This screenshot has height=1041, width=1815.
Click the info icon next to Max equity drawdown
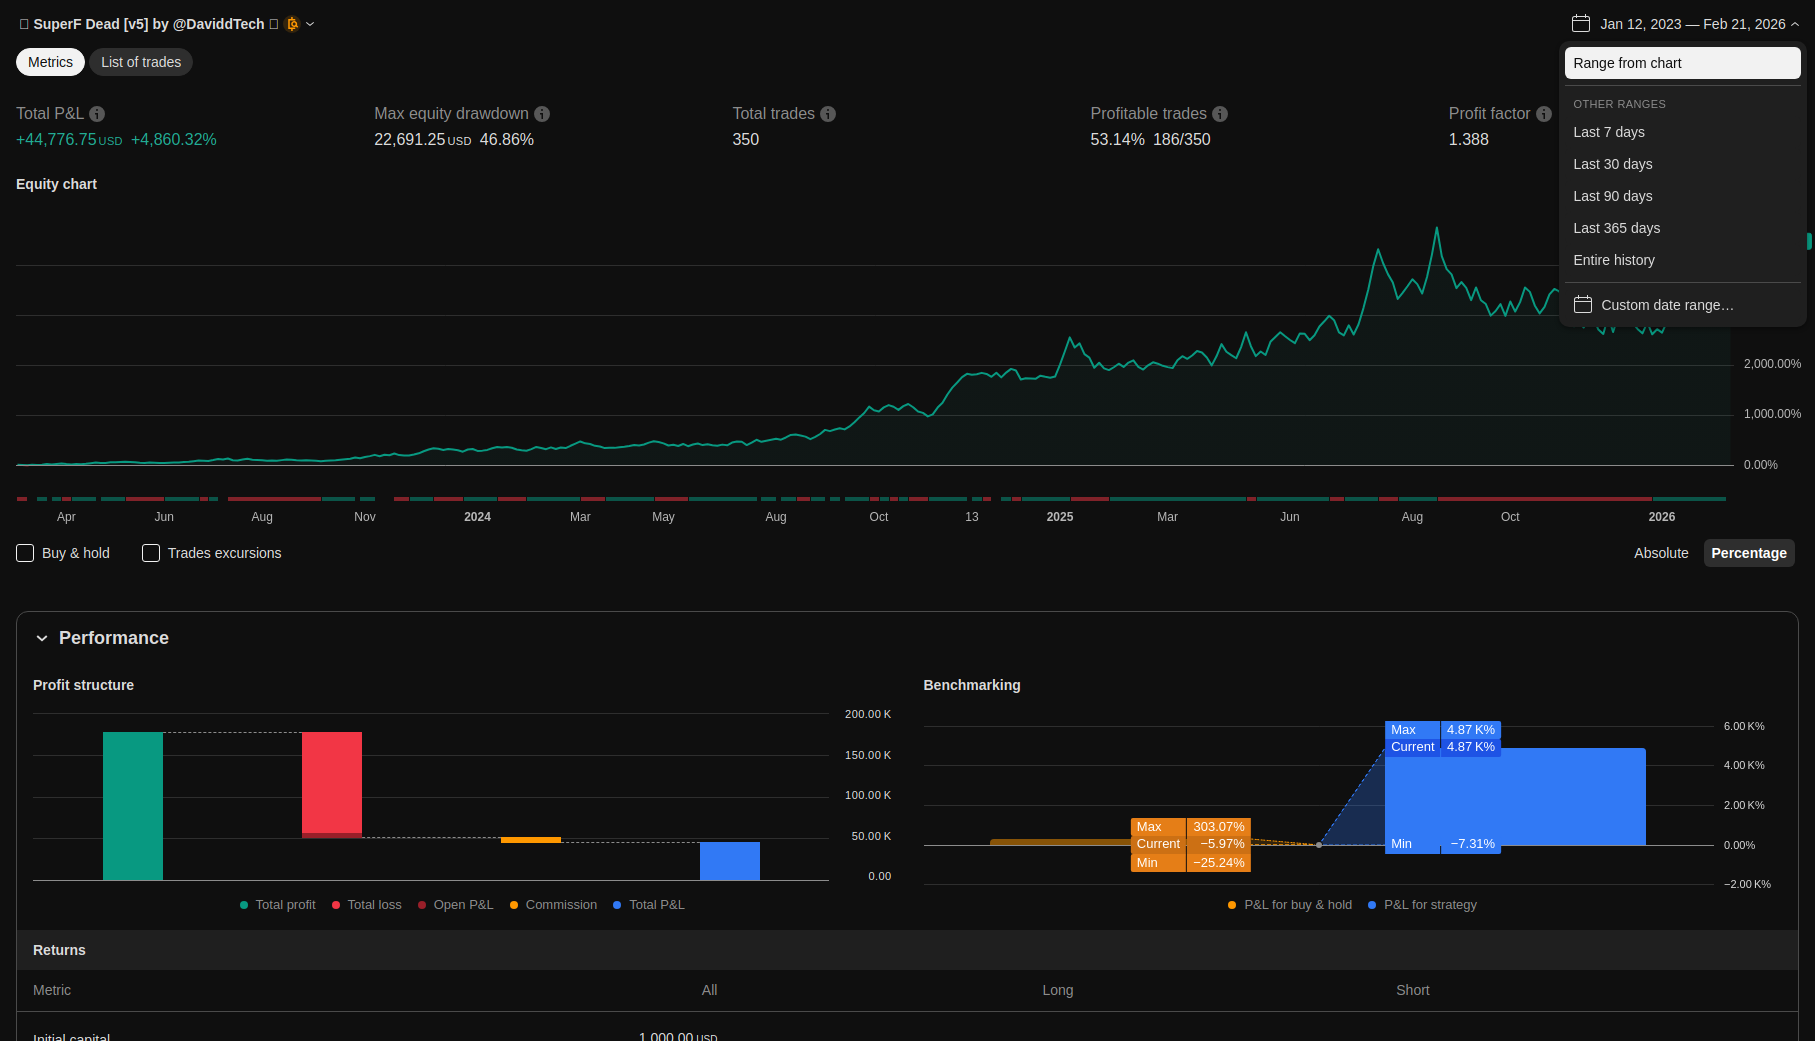(x=542, y=114)
